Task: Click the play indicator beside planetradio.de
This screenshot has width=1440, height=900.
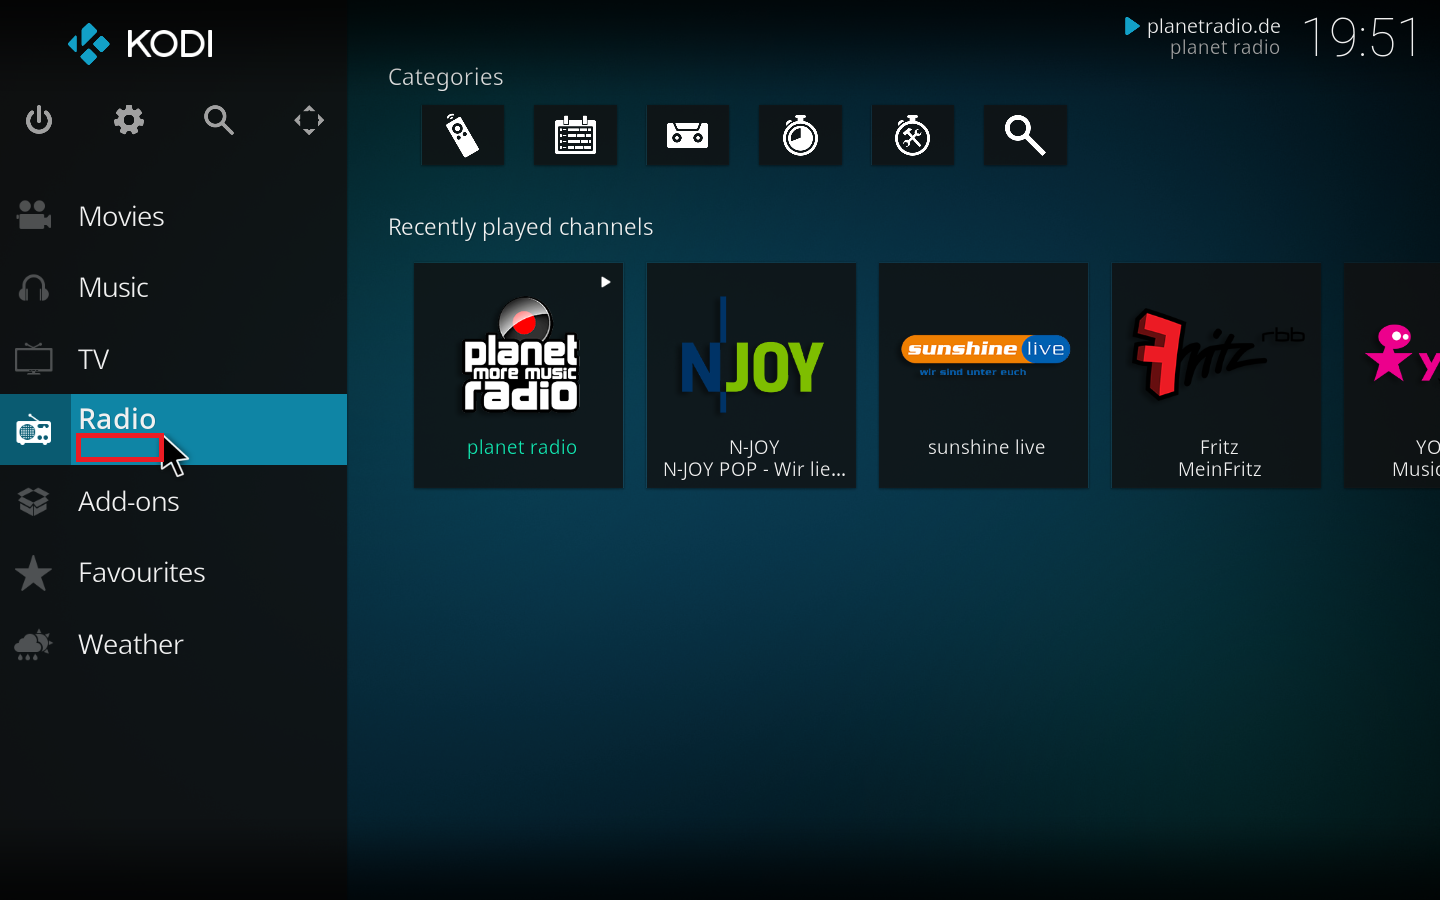Action: [x=1132, y=26]
